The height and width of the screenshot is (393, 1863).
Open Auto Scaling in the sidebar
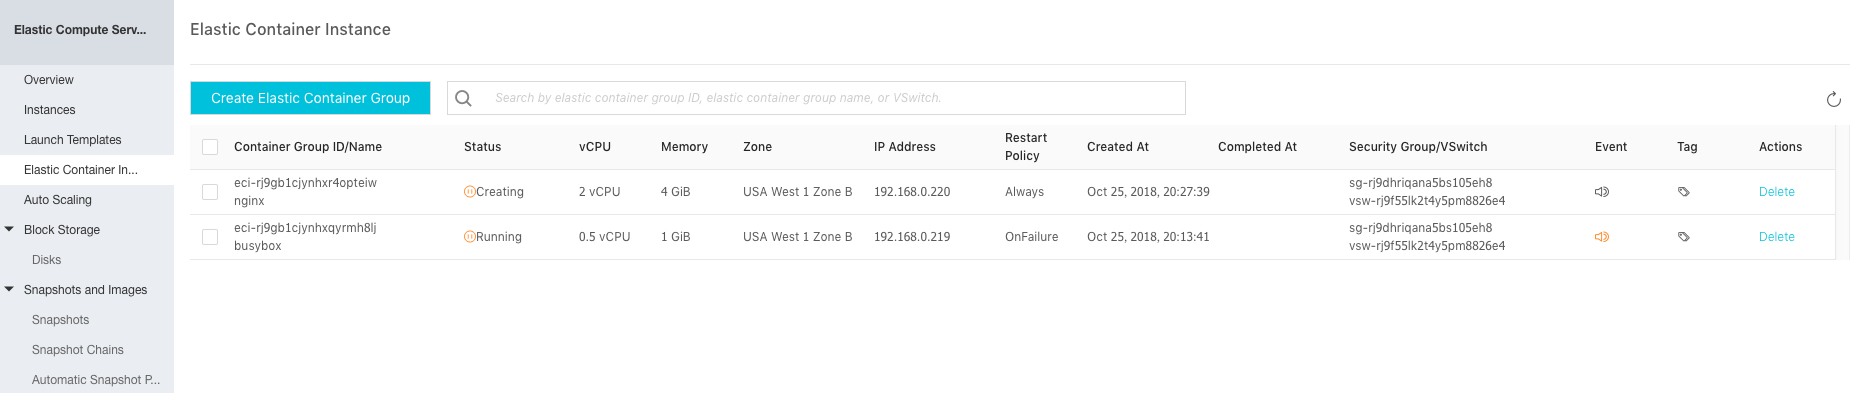coord(58,200)
